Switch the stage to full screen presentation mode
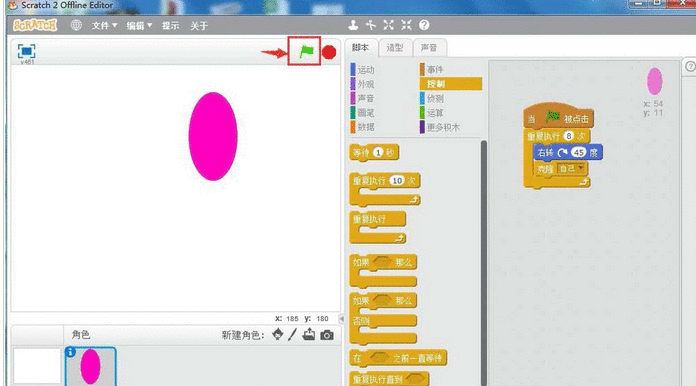This screenshot has height=386, width=696. point(26,51)
